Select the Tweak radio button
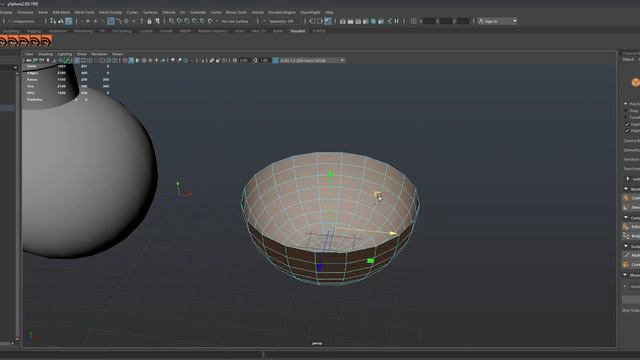This screenshot has height=360, width=640. [626, 117]
